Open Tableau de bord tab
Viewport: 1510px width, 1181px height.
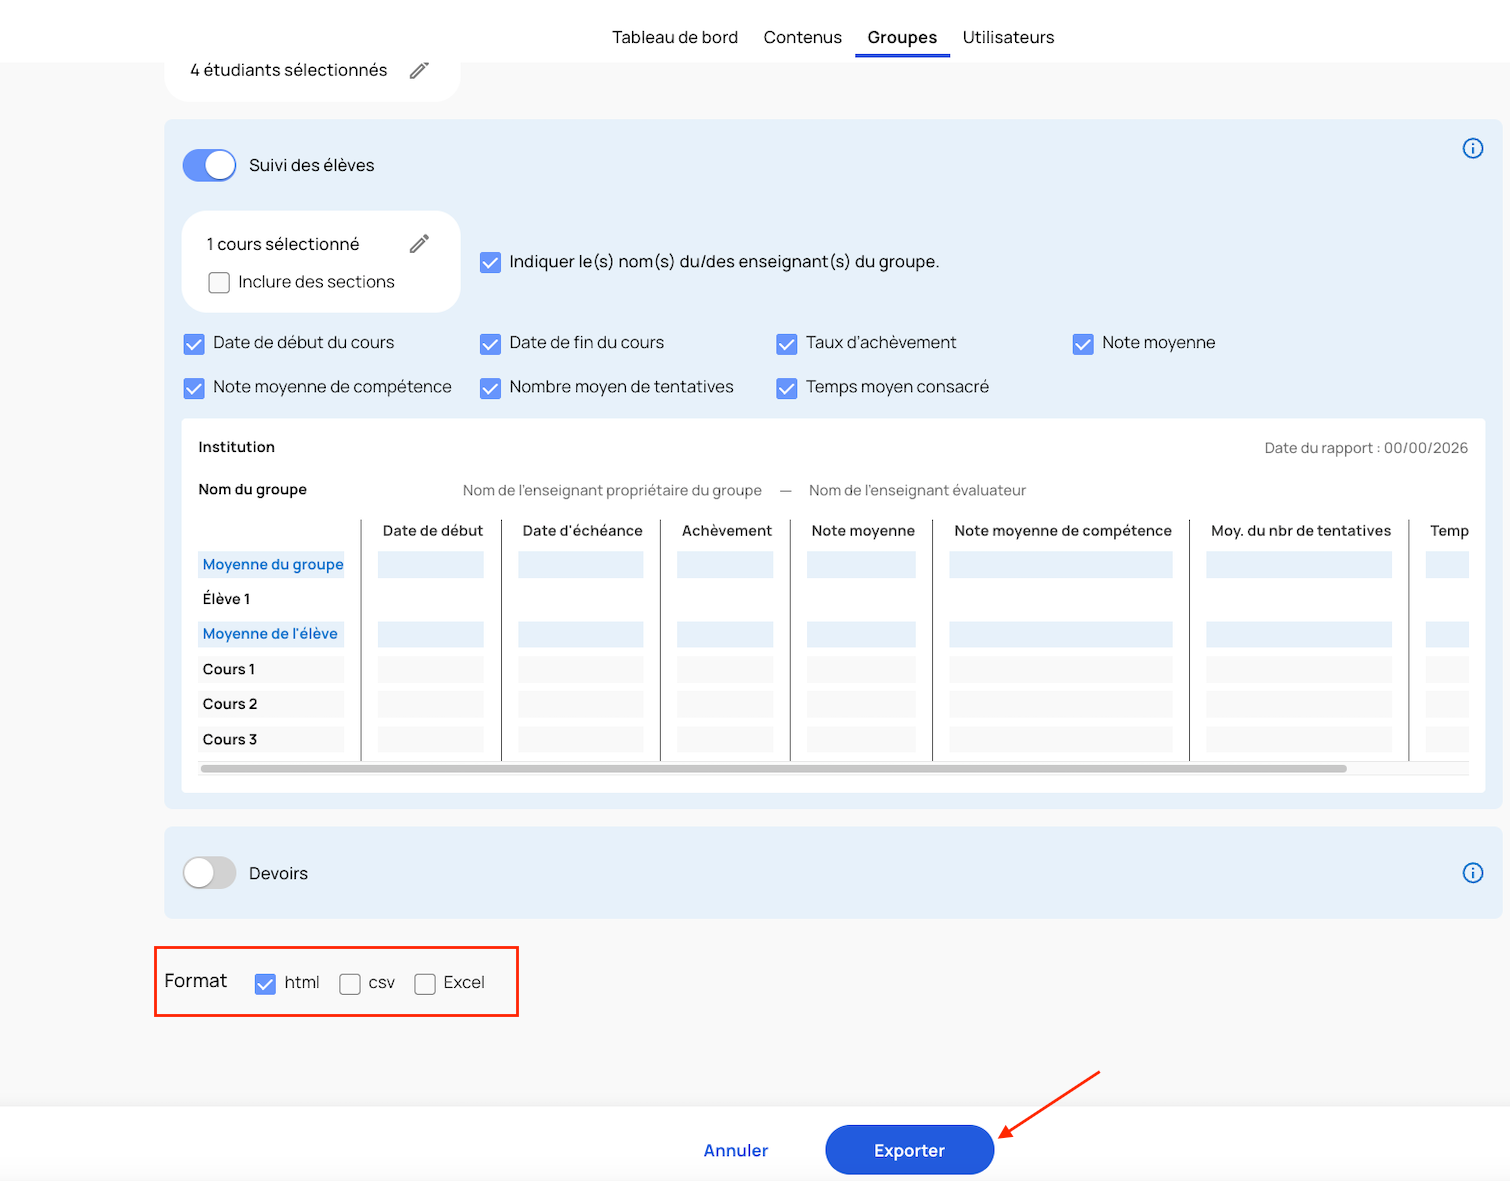[675, 38]
